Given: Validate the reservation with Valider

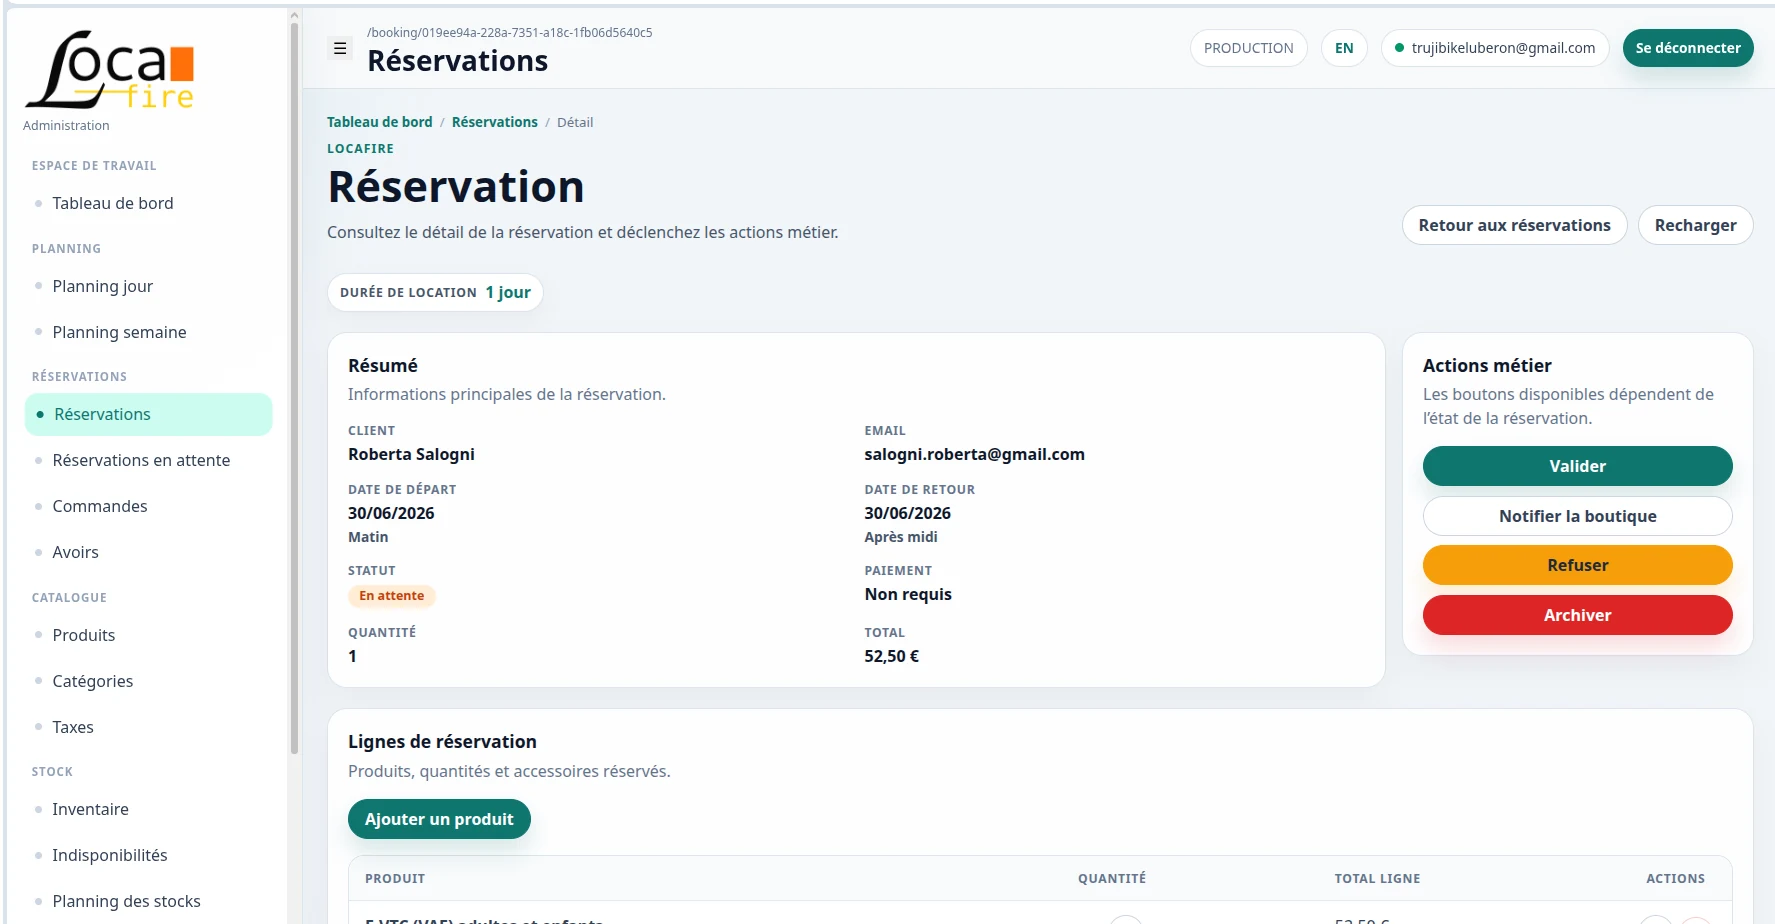Looking at the screenshot, I should (x=1577, y=466).
